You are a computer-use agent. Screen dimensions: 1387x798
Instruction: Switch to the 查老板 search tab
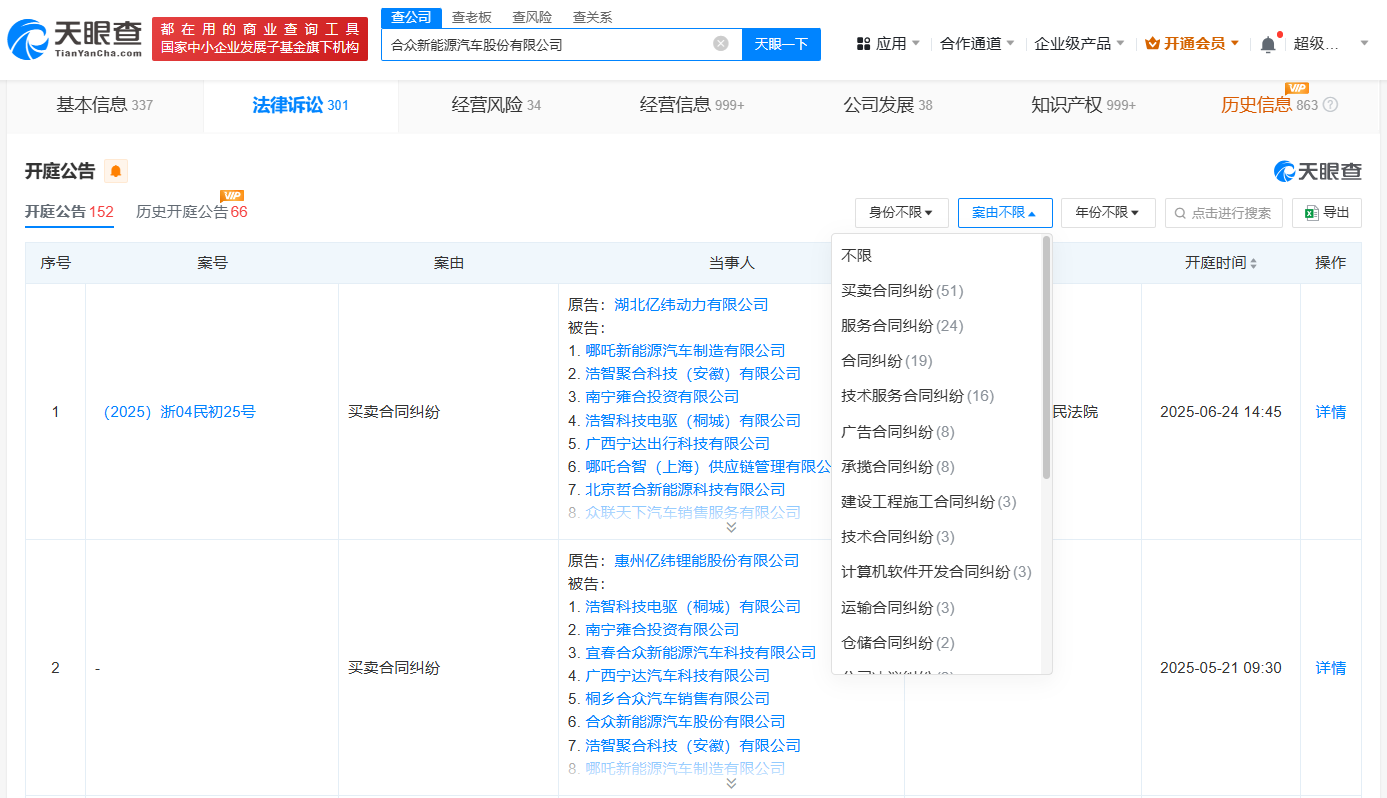pos(471,17)
